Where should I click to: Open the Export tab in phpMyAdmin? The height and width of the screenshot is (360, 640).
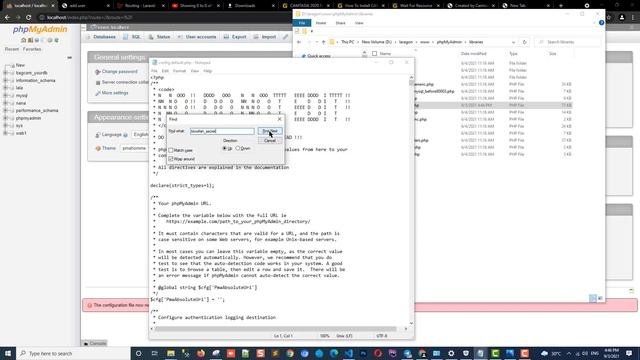(235, 37)
